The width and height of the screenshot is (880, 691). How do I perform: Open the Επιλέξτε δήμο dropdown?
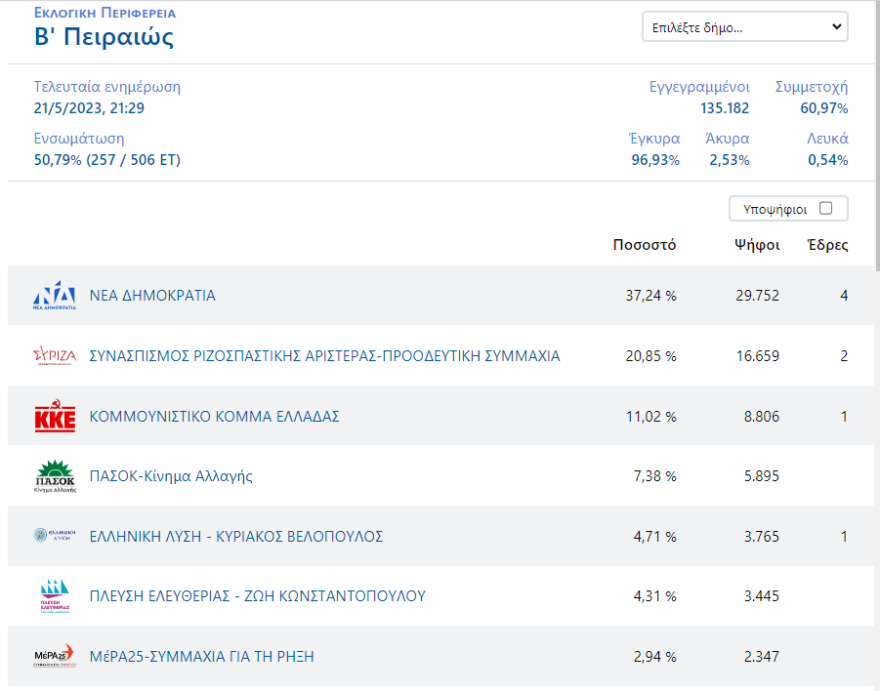click(x=744, y=28)
